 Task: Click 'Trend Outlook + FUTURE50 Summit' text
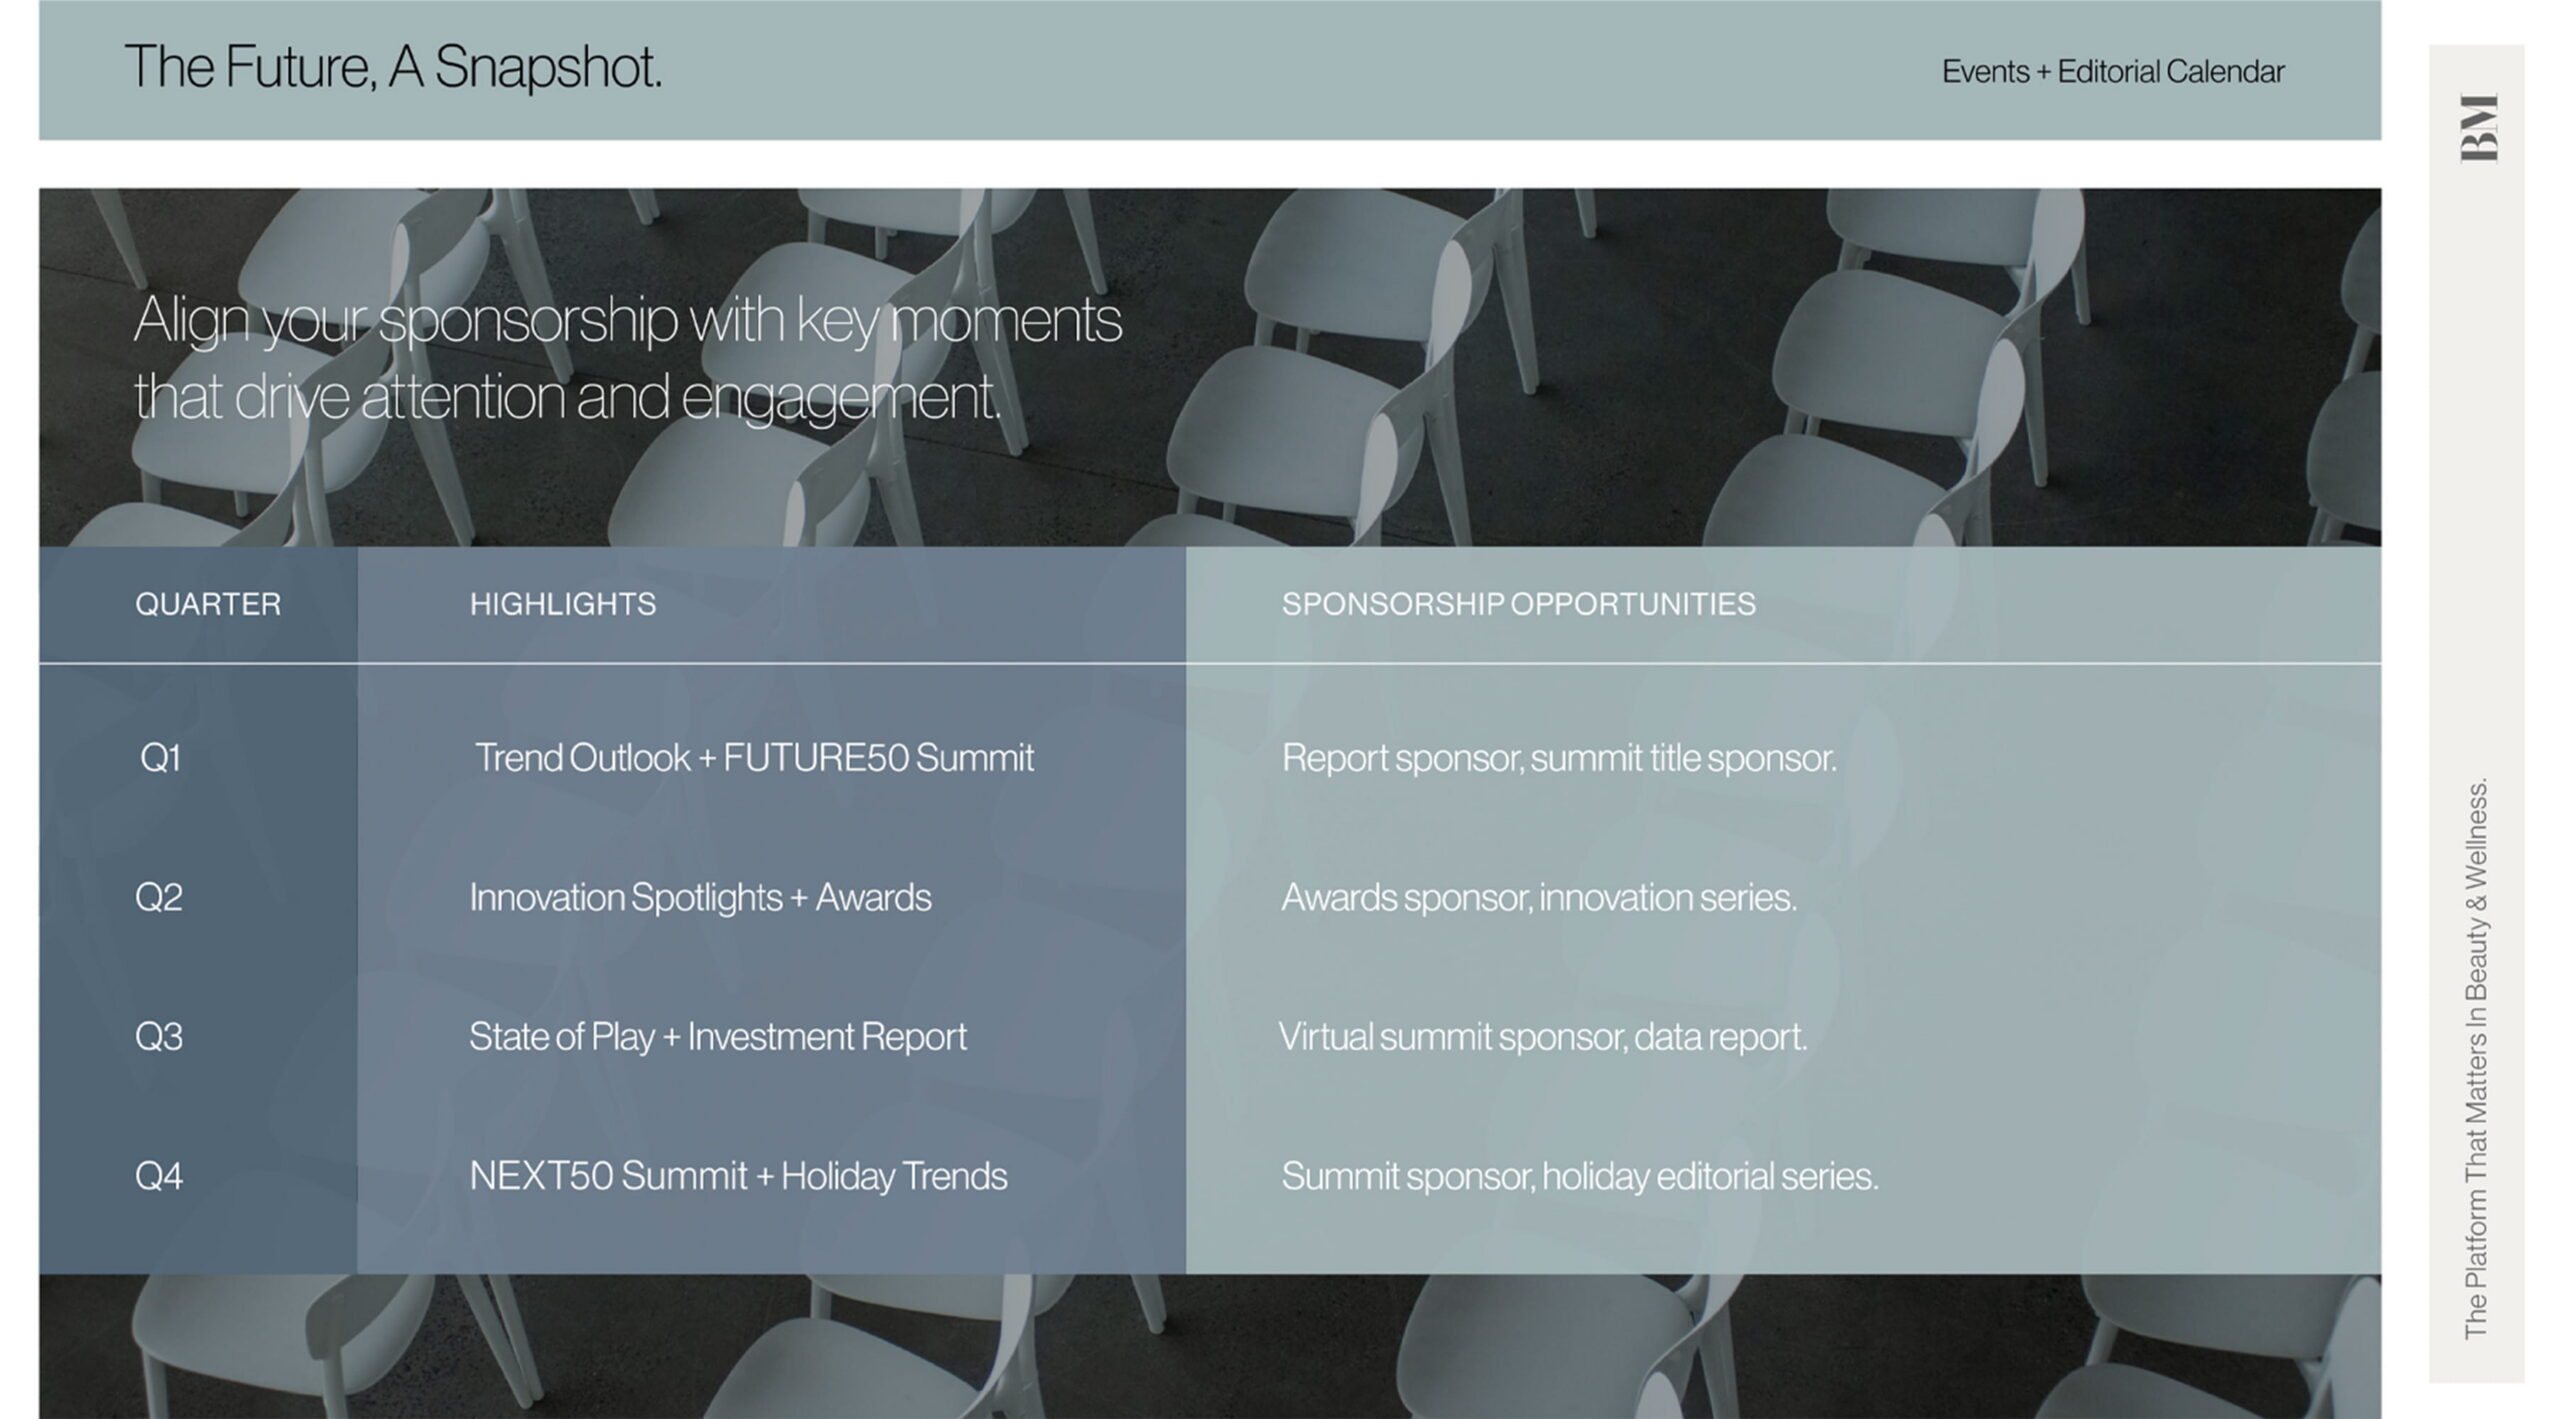coord(754,758)
